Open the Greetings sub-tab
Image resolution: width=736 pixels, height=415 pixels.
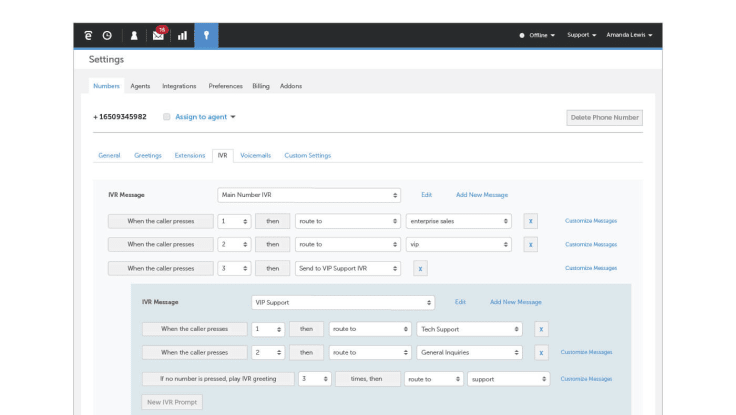[148, 155]
